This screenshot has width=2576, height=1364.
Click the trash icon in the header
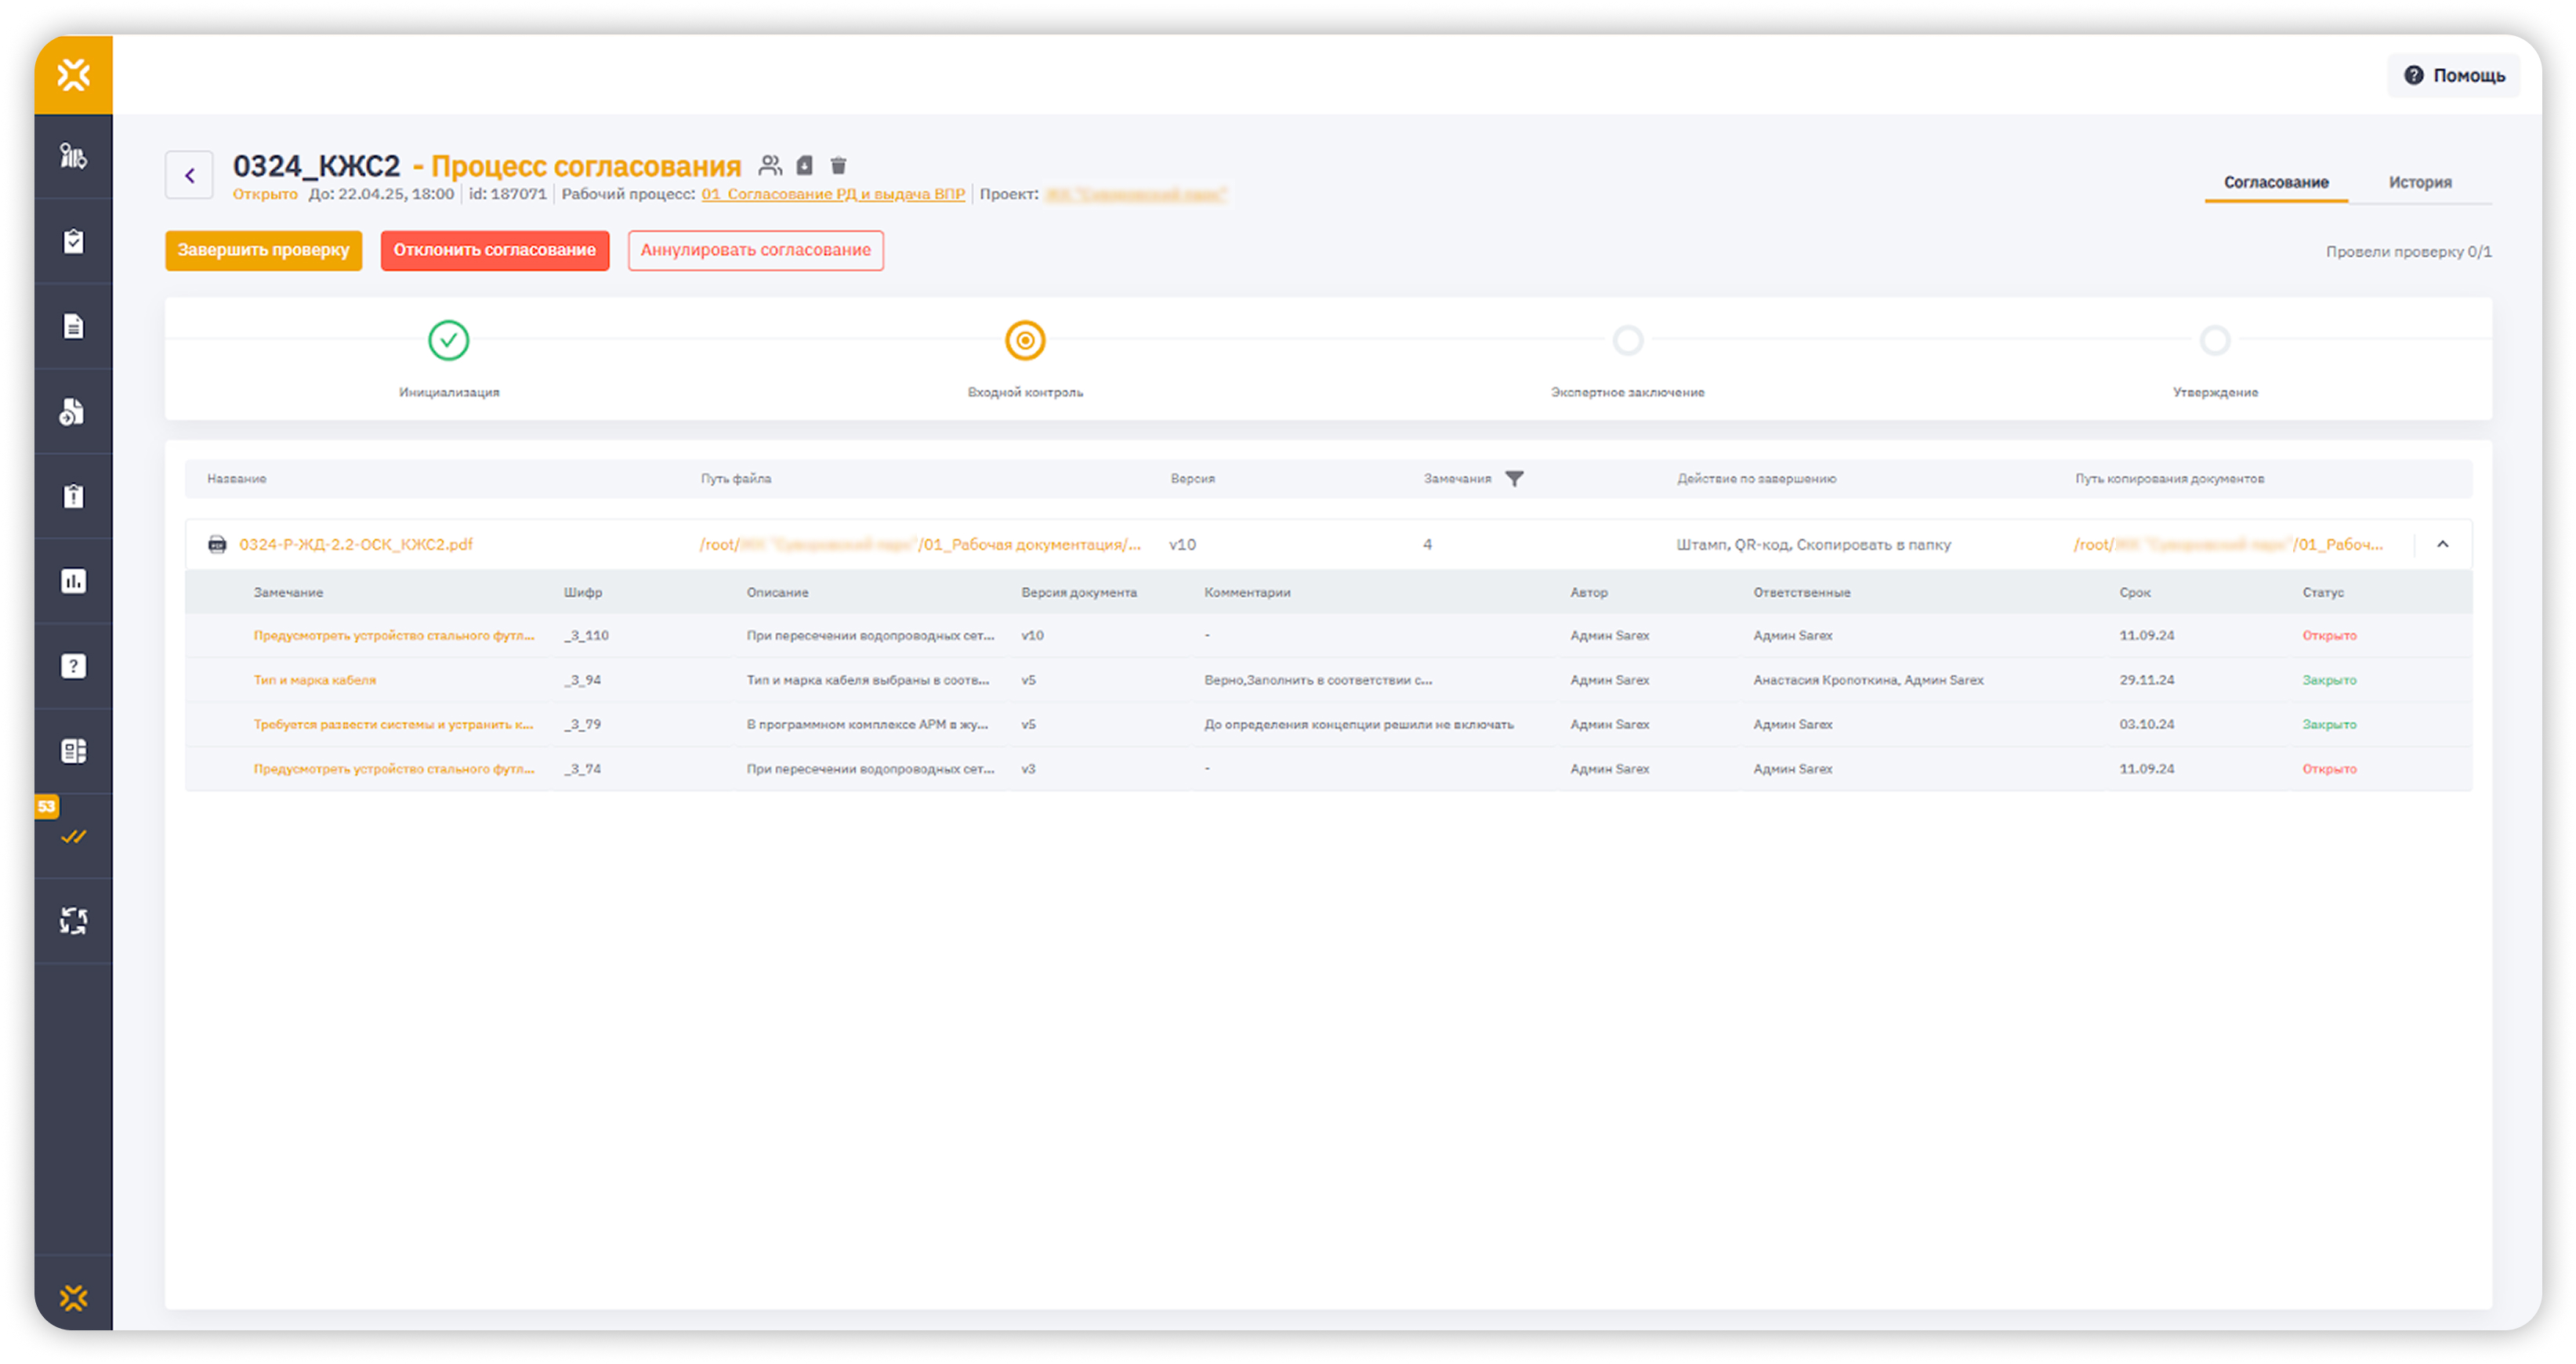coord(838,165)
